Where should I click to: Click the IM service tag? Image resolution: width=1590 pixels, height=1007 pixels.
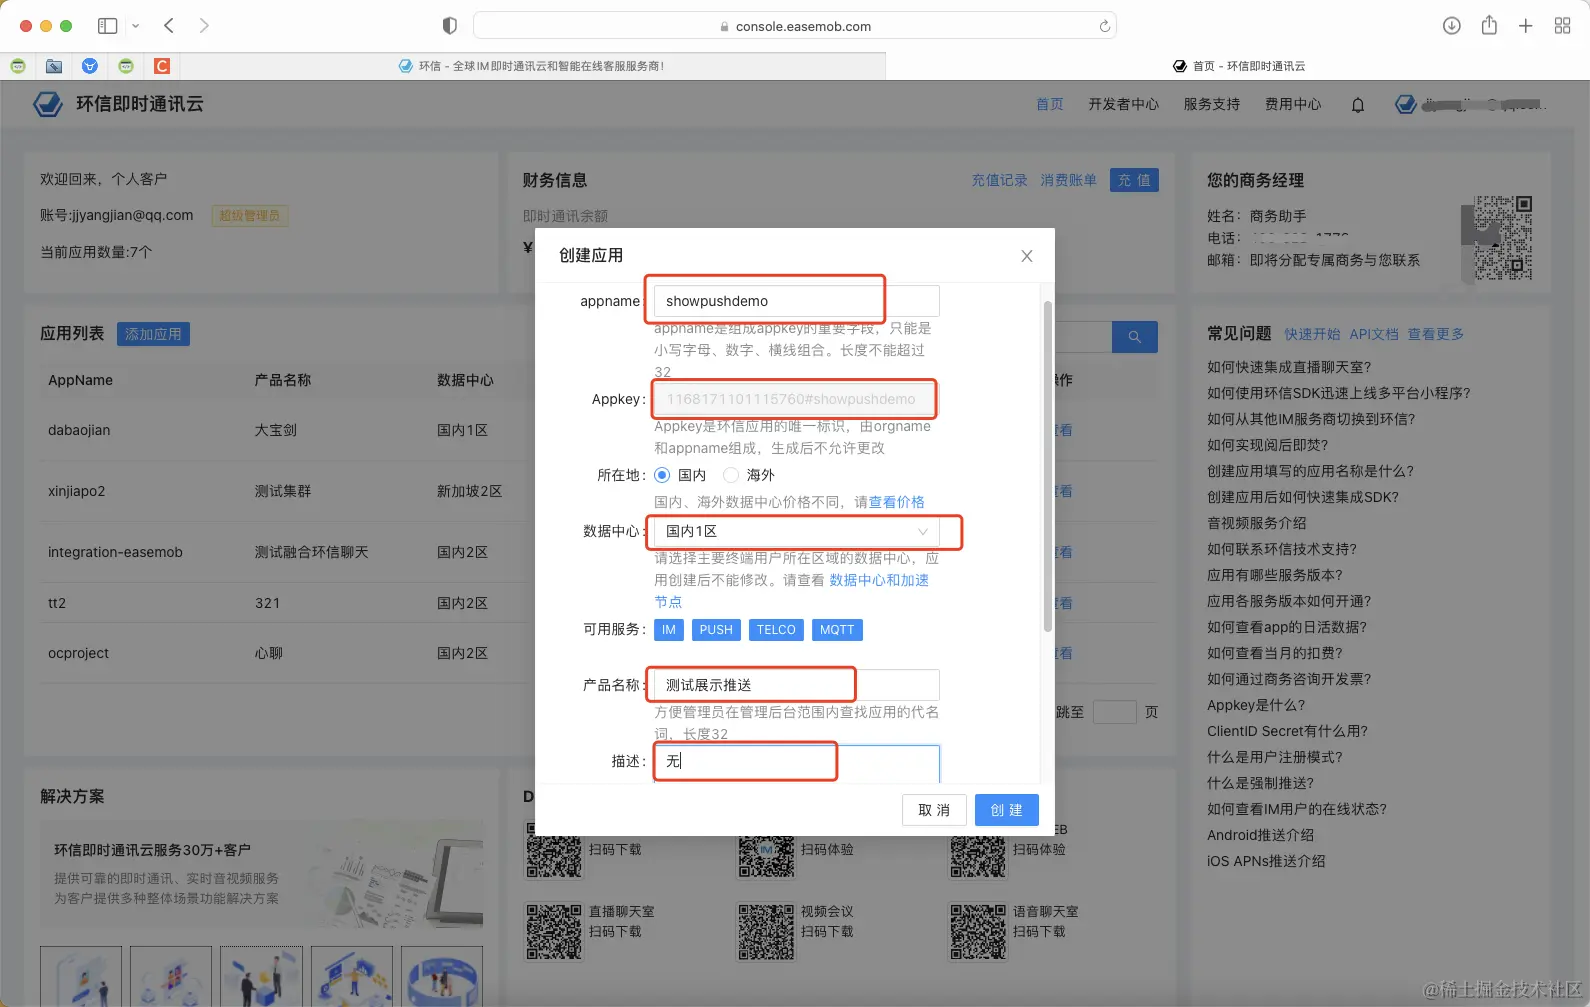coord(669,630)
